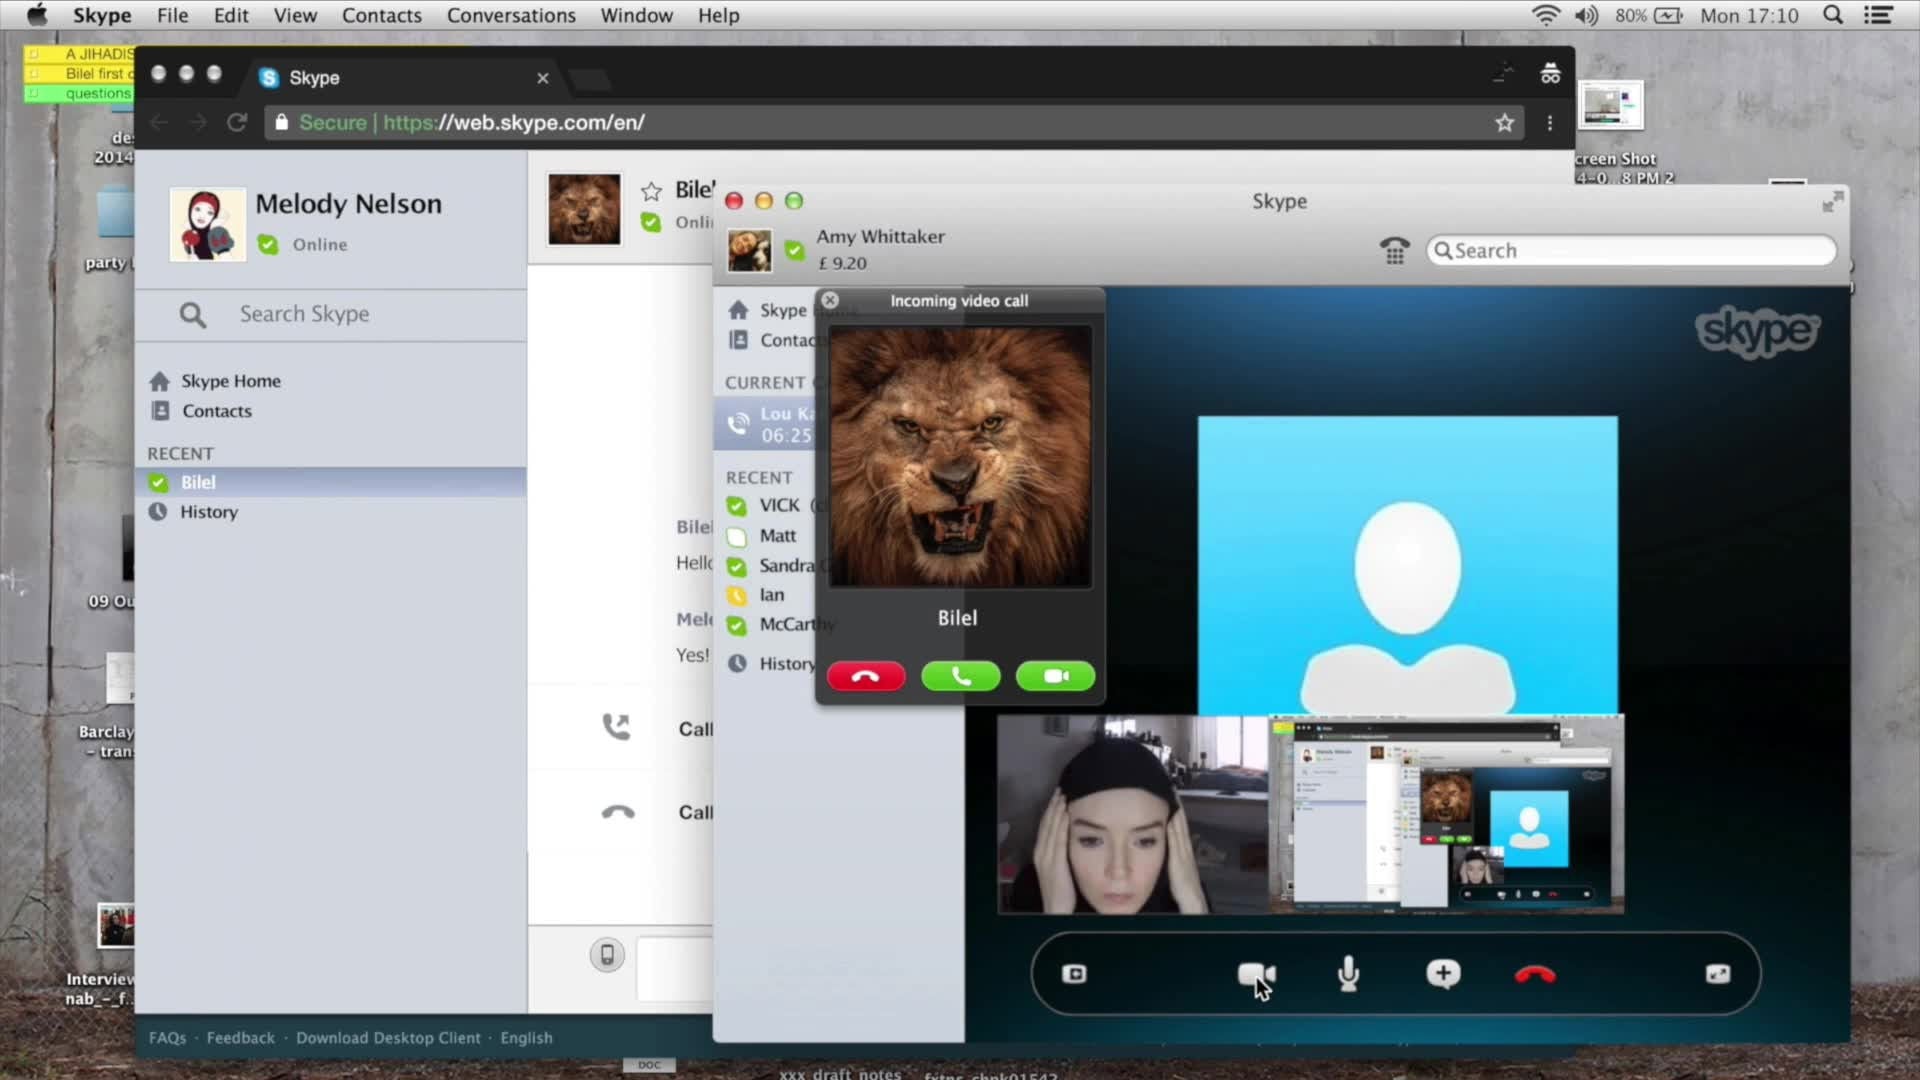Enter full screen from call control bar
This screenshot has width=1920, height=1080.
1717,974
